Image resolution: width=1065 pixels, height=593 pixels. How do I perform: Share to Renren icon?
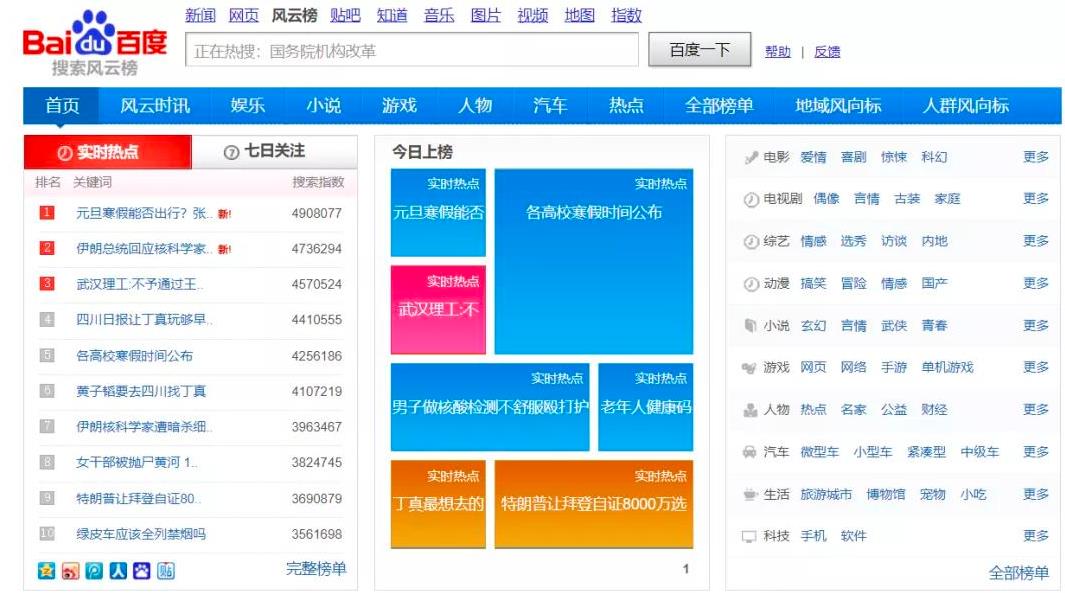point(118,571)
